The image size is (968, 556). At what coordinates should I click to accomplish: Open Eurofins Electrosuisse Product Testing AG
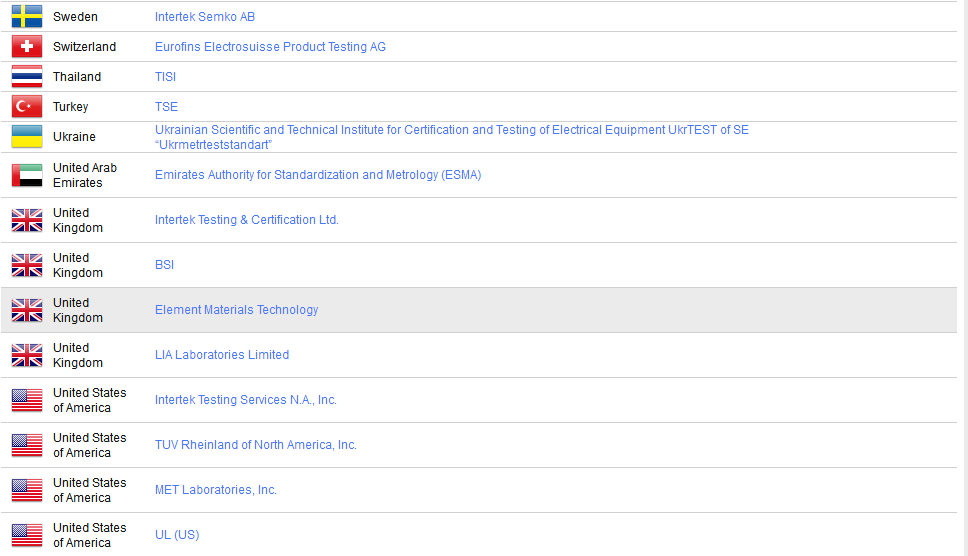270,47
